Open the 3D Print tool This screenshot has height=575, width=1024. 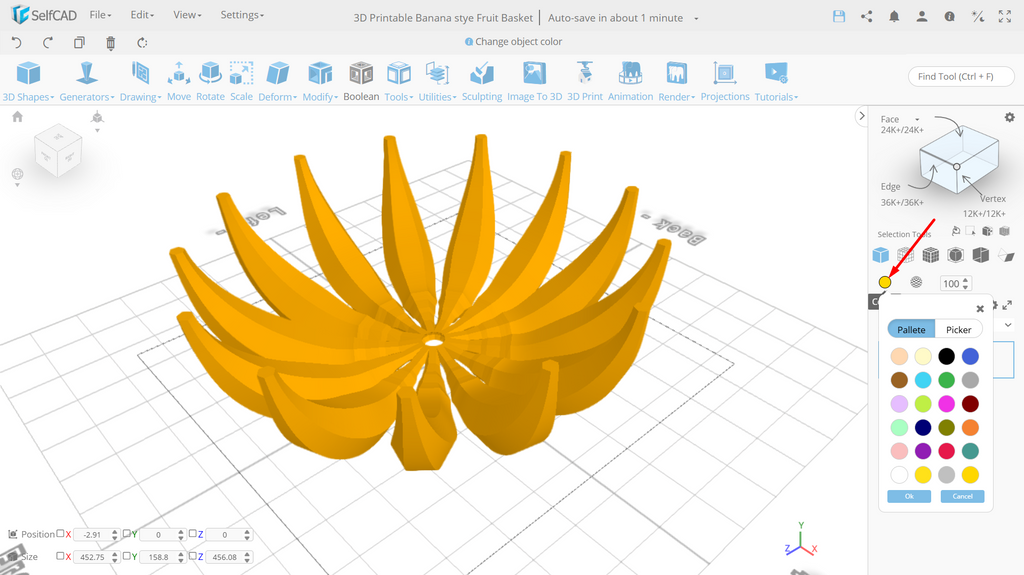584,82
